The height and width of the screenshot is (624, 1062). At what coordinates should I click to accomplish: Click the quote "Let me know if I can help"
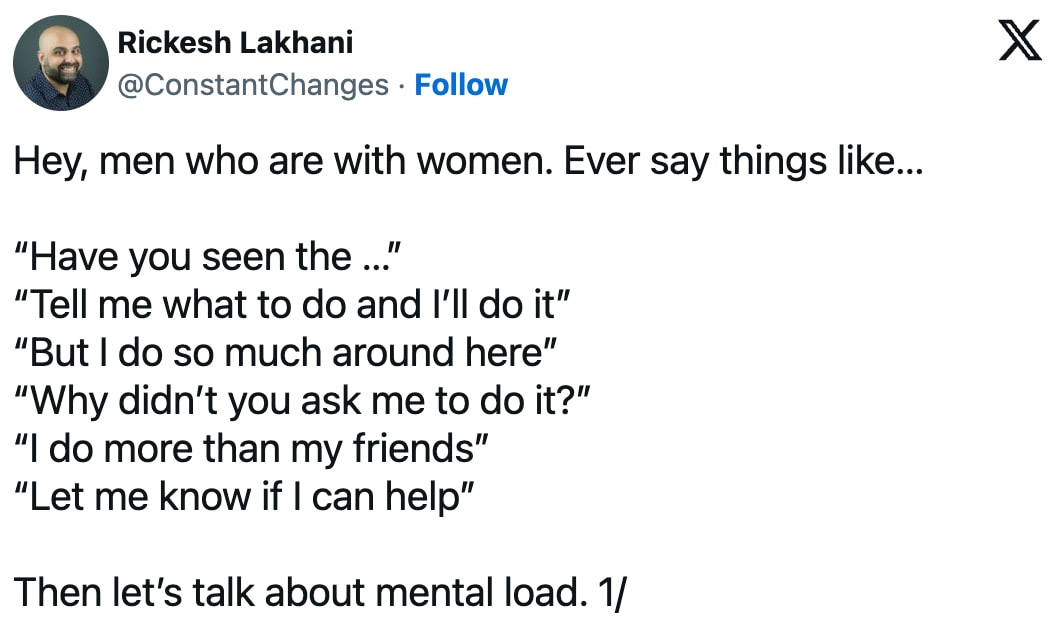coord(244,497)
